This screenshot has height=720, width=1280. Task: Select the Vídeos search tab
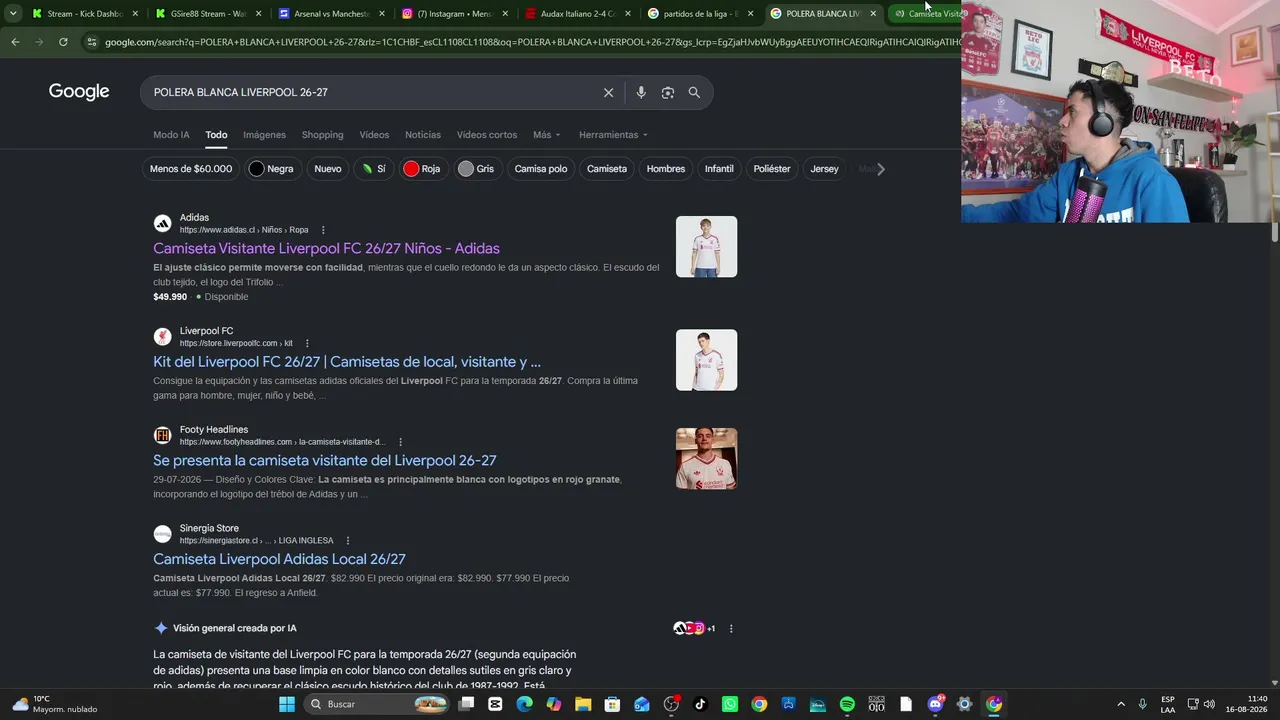click(374, 135)
